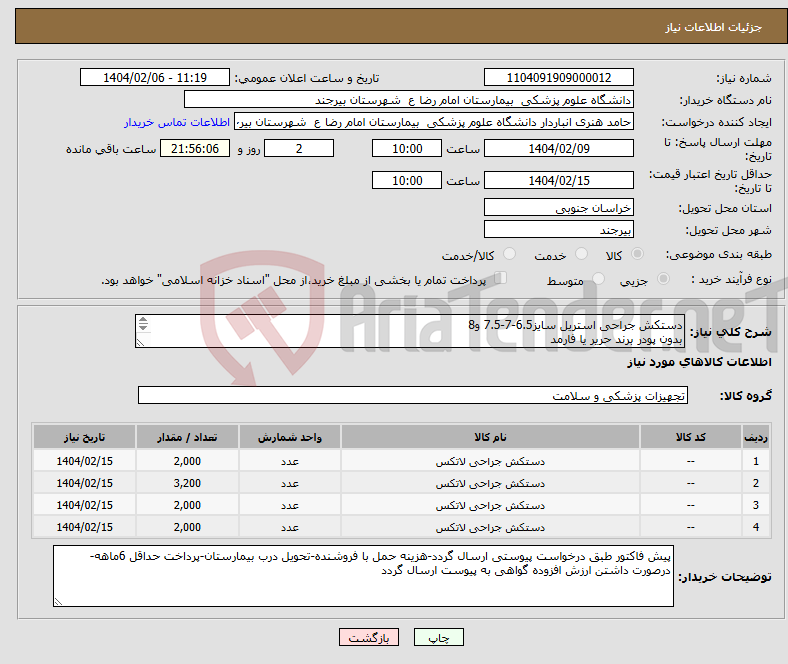
Task: Click the quantity 2,000 in row 1
Action: tap(187, 461)
